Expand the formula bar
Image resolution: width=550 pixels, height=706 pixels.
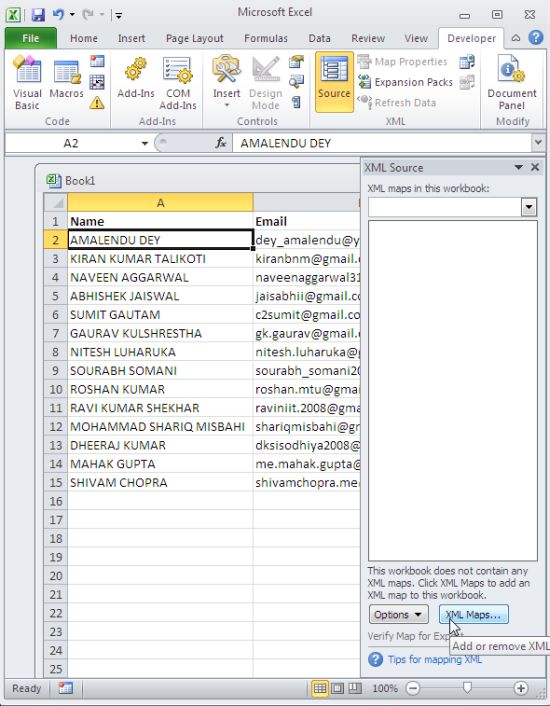(538, 143)
